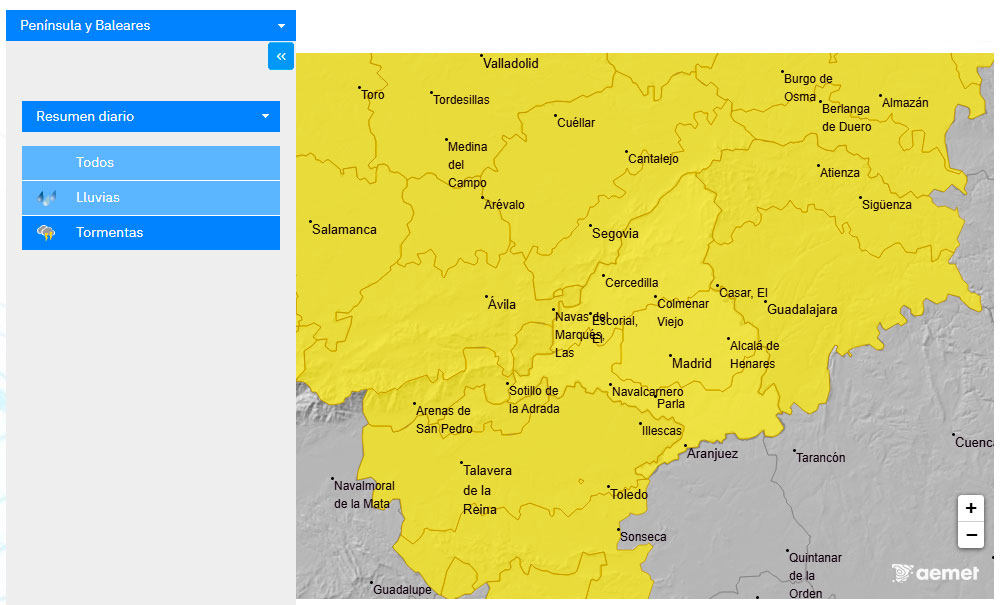Select Aranjuez on the map
Screen dimensions: 1003x605
[x=712, y=453]
